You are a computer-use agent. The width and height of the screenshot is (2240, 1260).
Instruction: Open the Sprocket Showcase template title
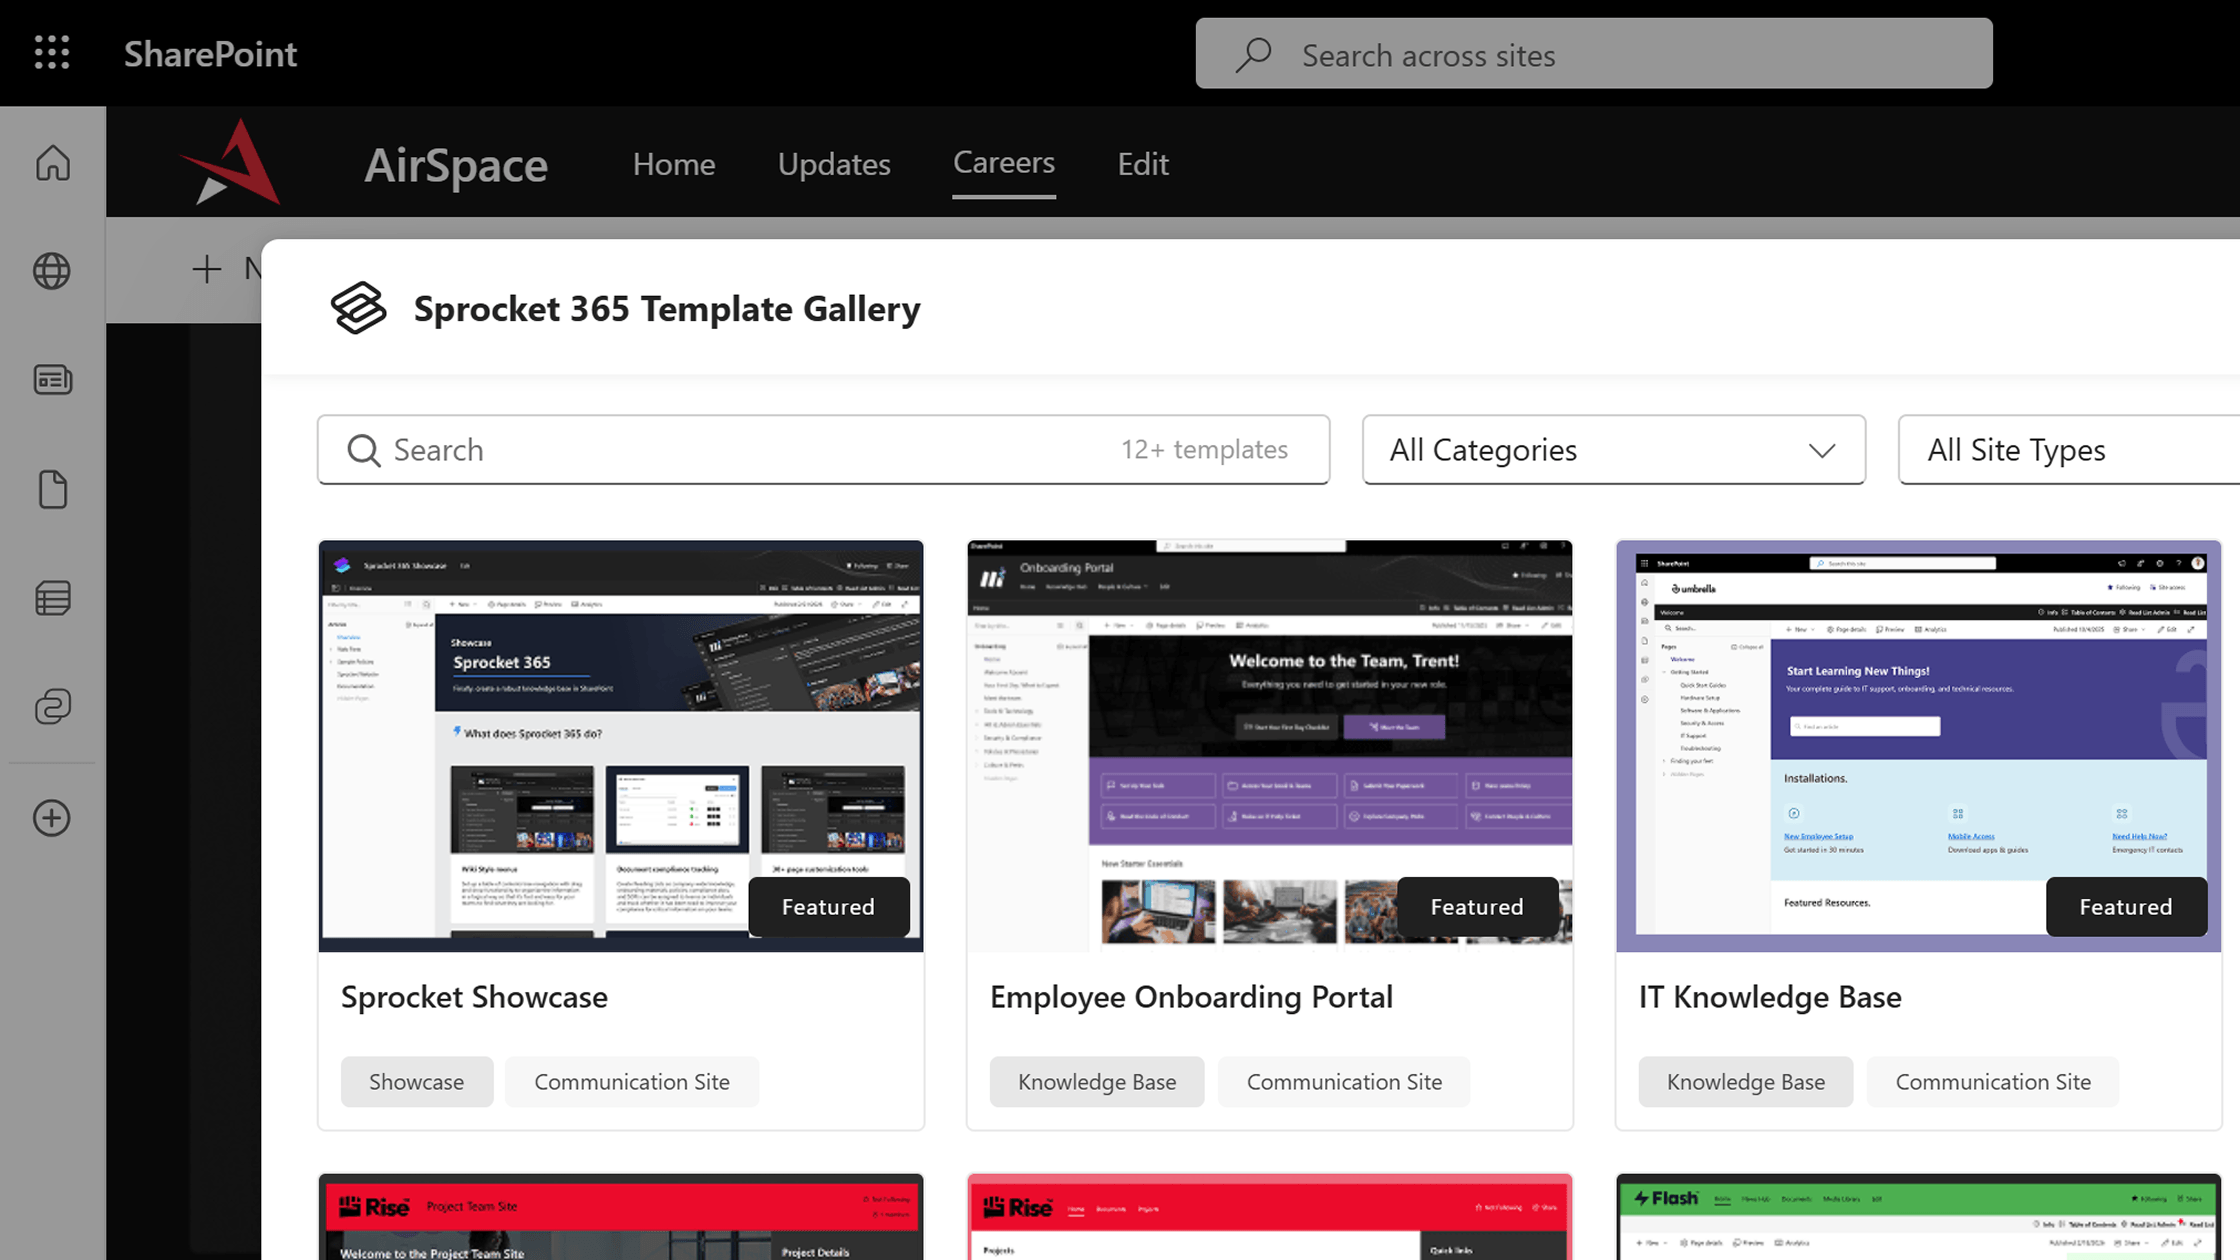pyautogui.click(x=474, y=997)
